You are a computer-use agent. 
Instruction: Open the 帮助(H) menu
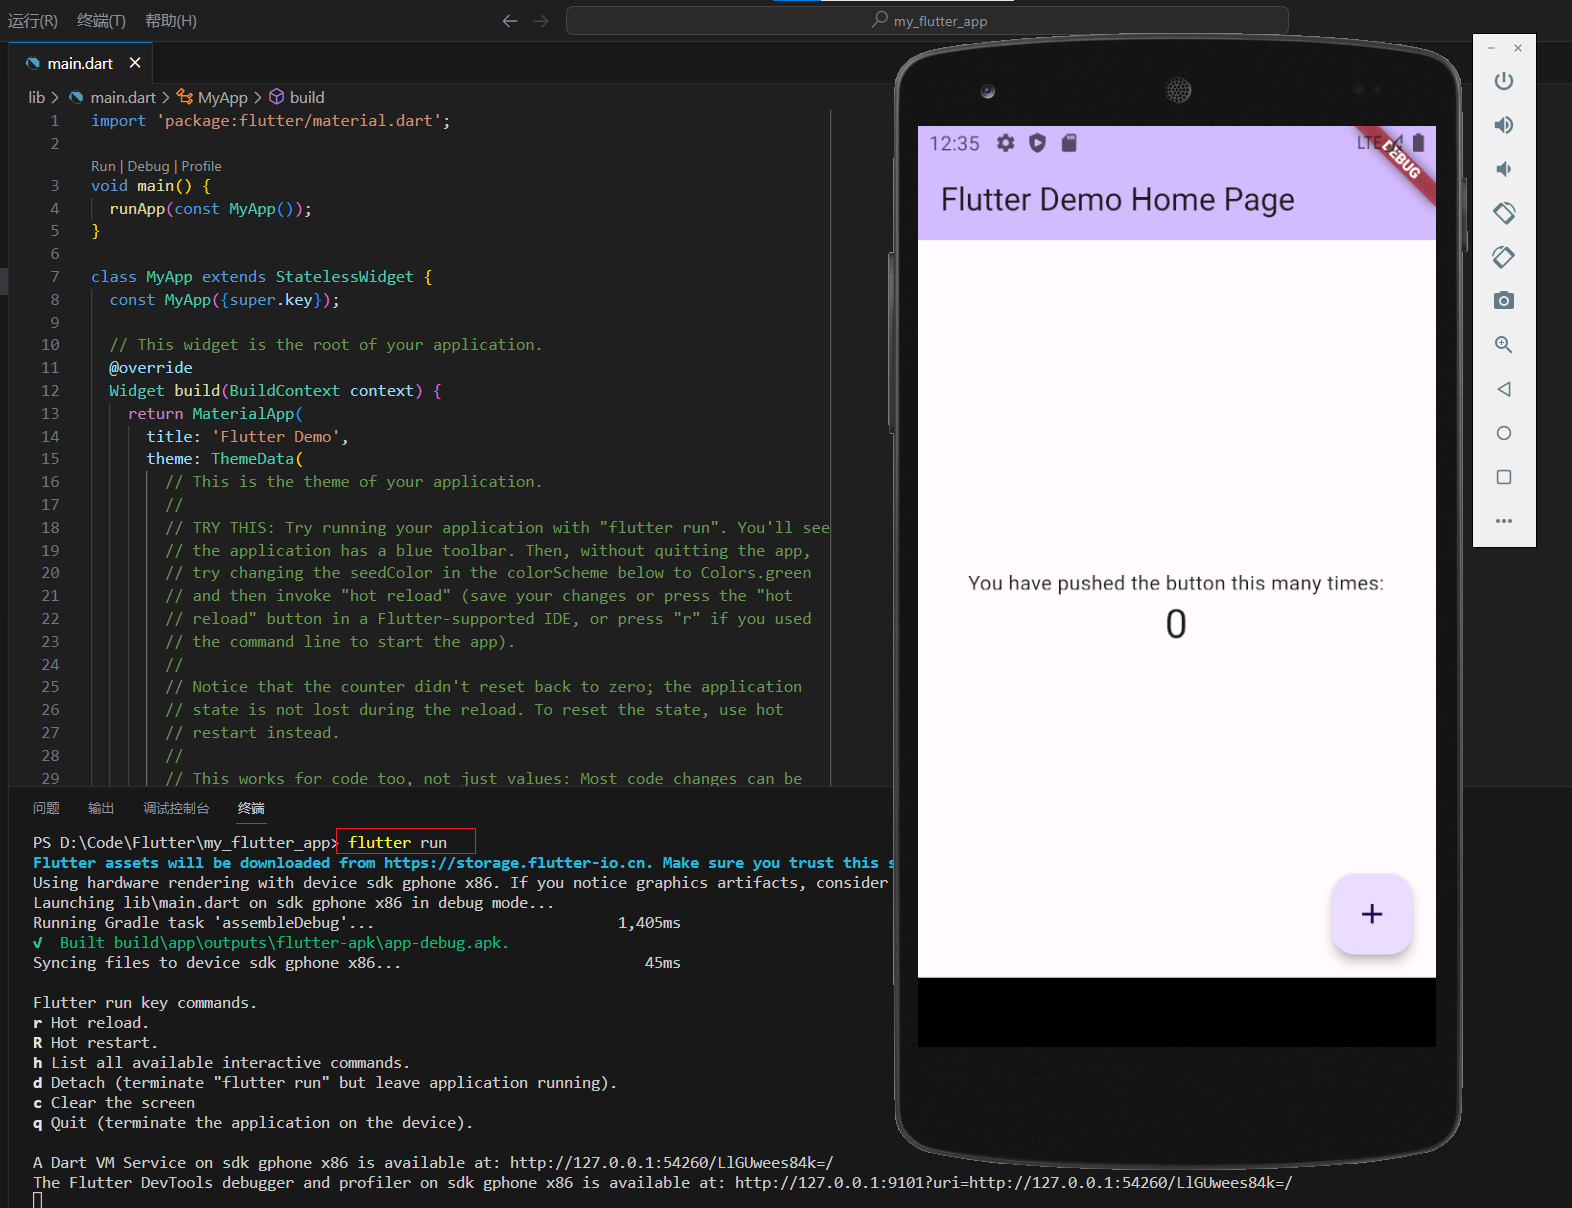pos(171,21)
